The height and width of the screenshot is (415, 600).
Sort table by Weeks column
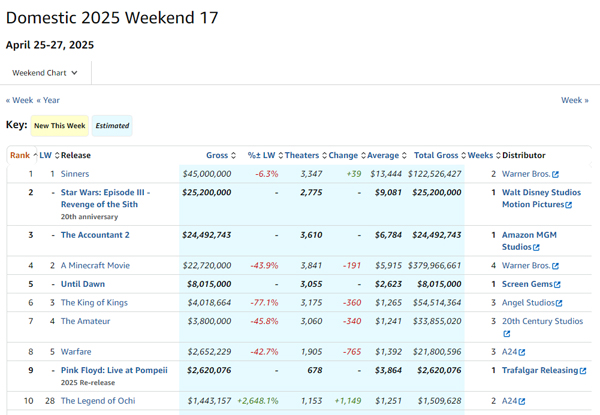click(x=484, y=155)
